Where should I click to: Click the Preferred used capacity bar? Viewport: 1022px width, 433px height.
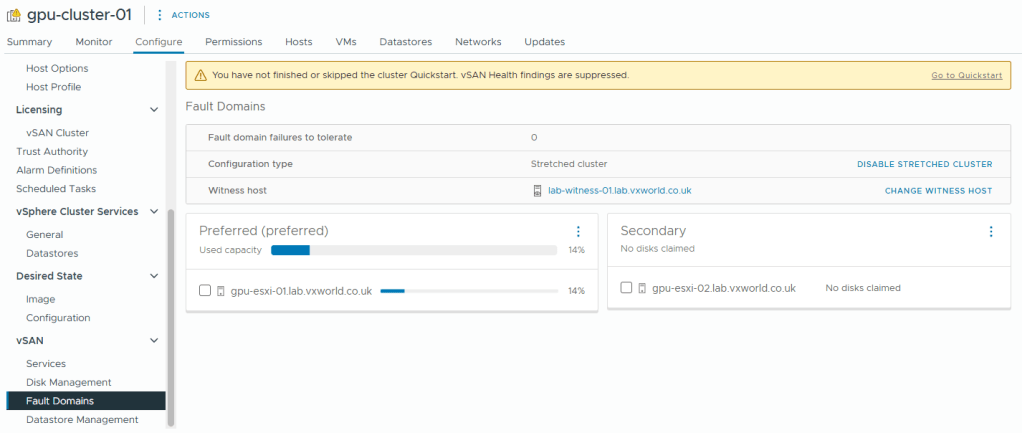point(414,250)
